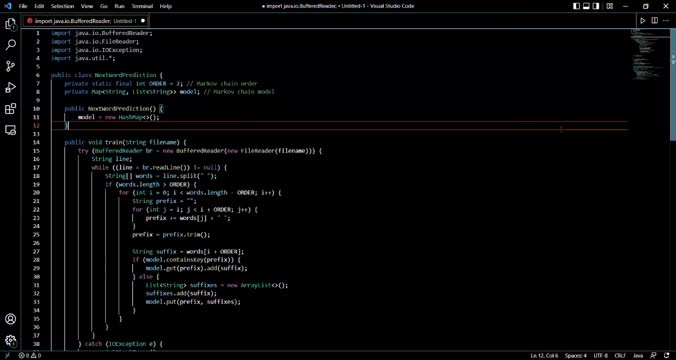Screen dimensions: 676x360
Task: Open the Remote Explorer icon
Action: (10, 130)
